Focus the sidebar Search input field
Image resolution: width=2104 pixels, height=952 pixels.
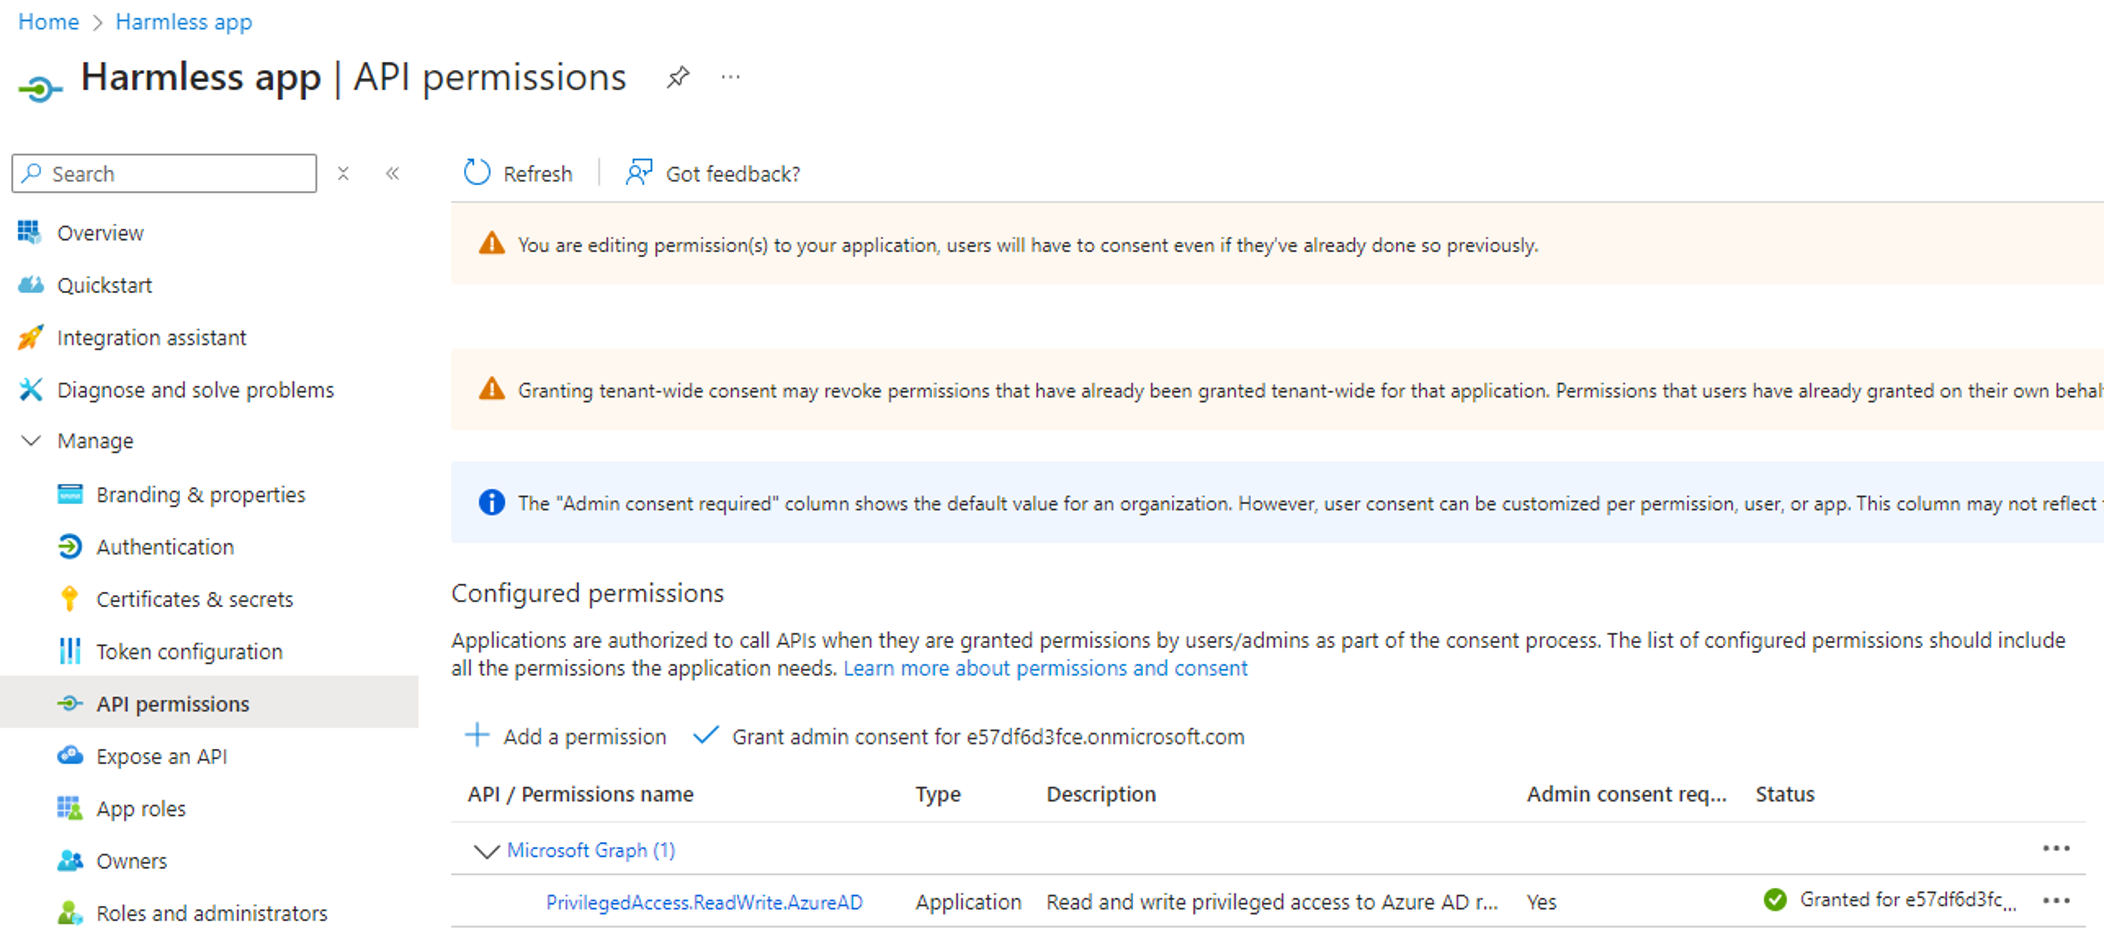[x=164, y=173]
